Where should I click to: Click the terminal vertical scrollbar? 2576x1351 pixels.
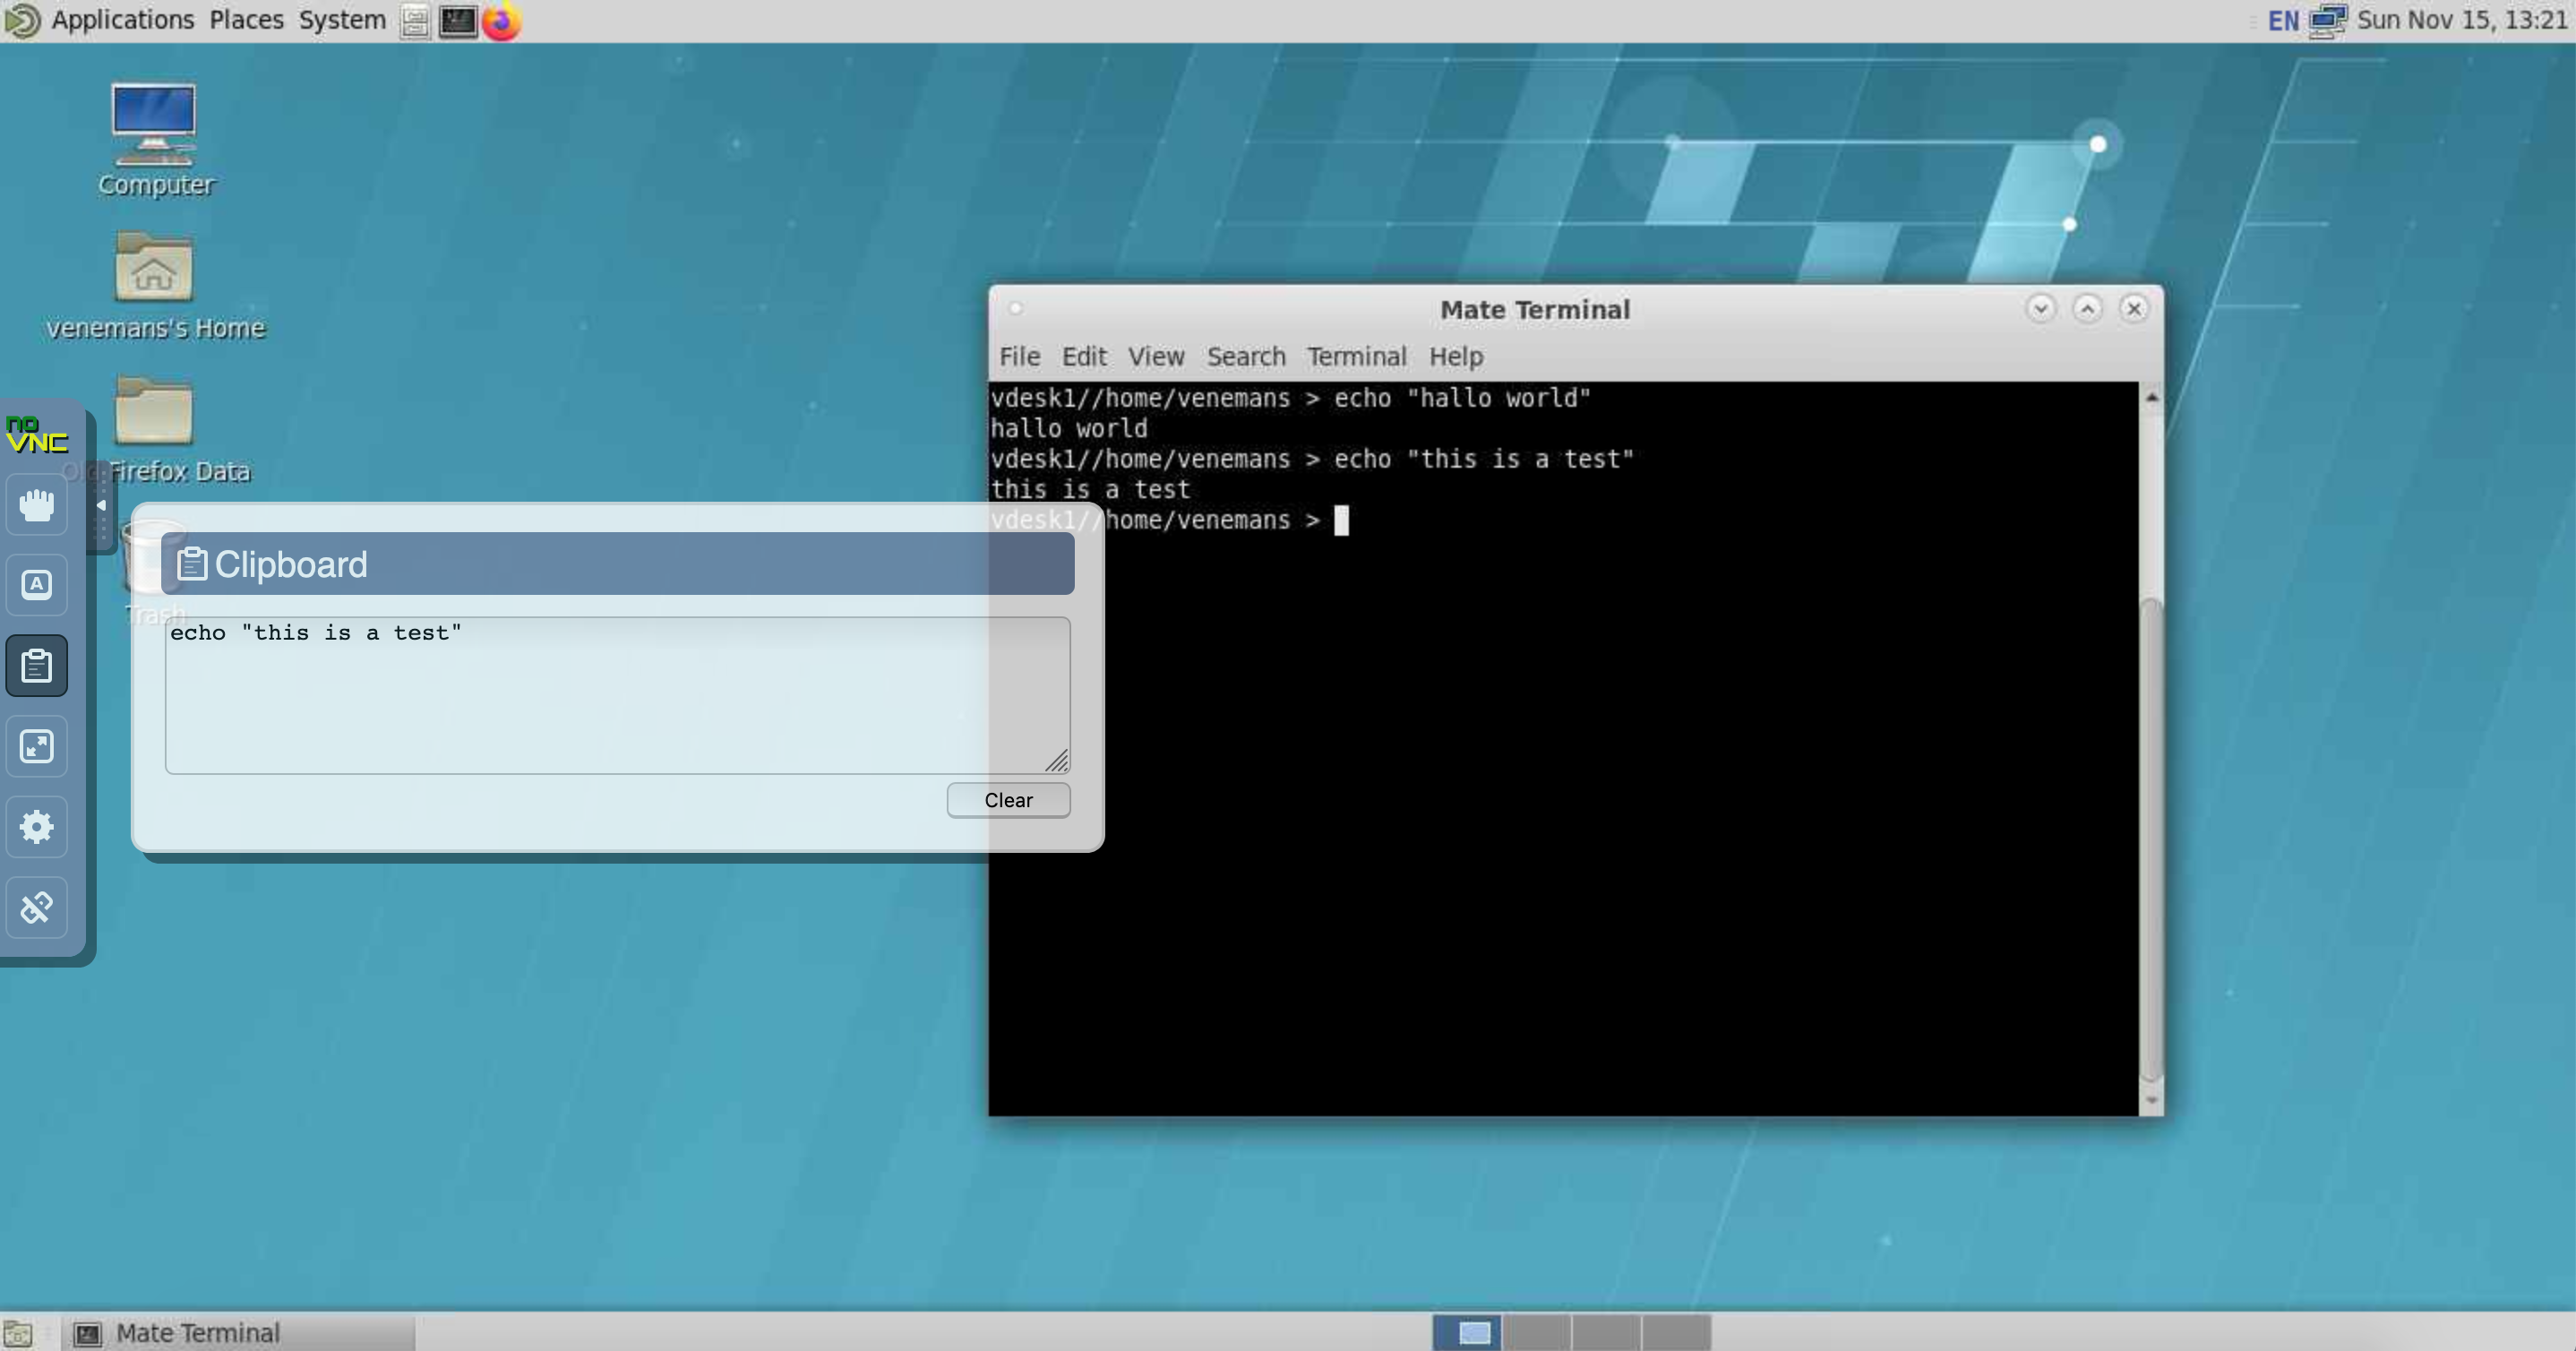click(x=2151, y=840)
